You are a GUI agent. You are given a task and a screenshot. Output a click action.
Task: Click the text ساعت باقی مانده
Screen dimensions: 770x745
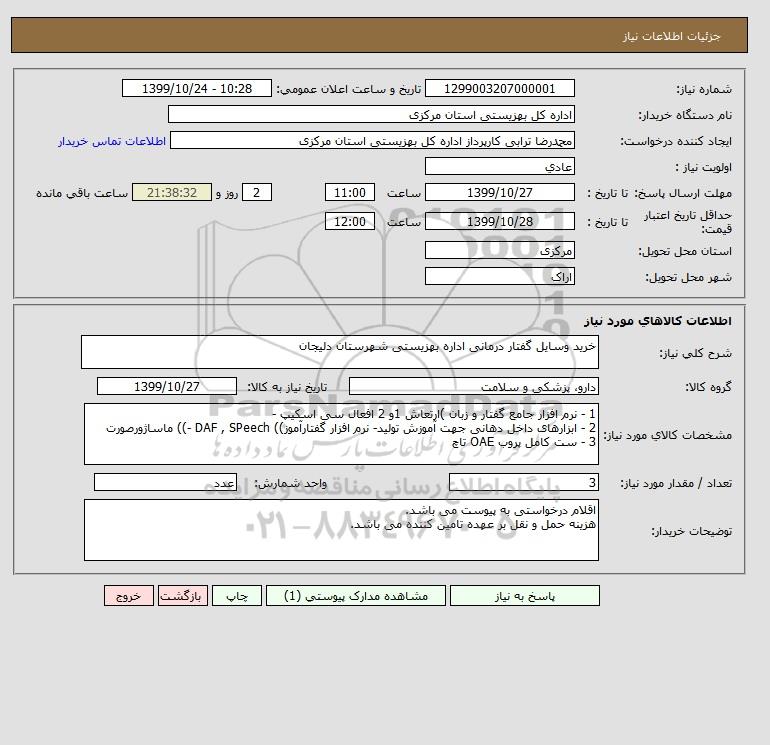[x=82, y=193]
